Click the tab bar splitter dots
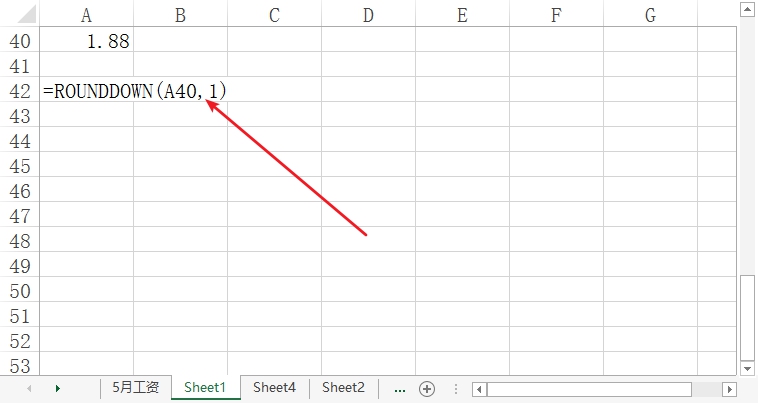This screenshot has height=403, width=758. tap(455, 389)
